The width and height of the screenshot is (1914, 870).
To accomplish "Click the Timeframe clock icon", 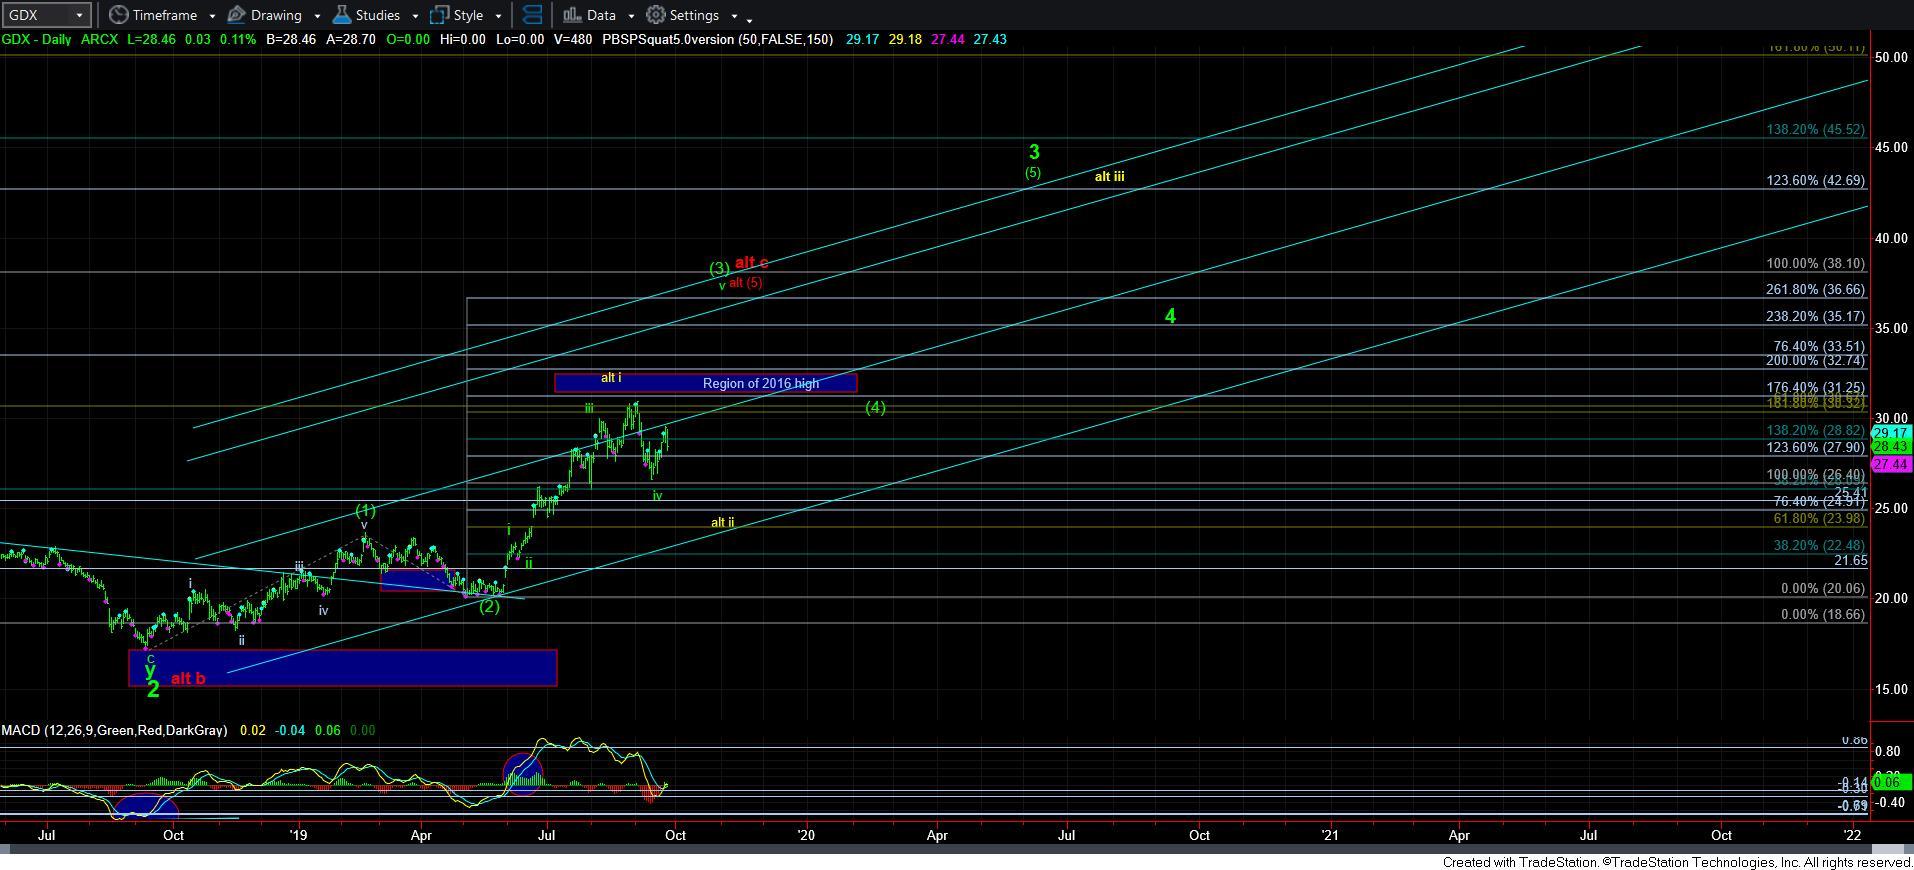I will pyautogui.click(x=119, y=15).
